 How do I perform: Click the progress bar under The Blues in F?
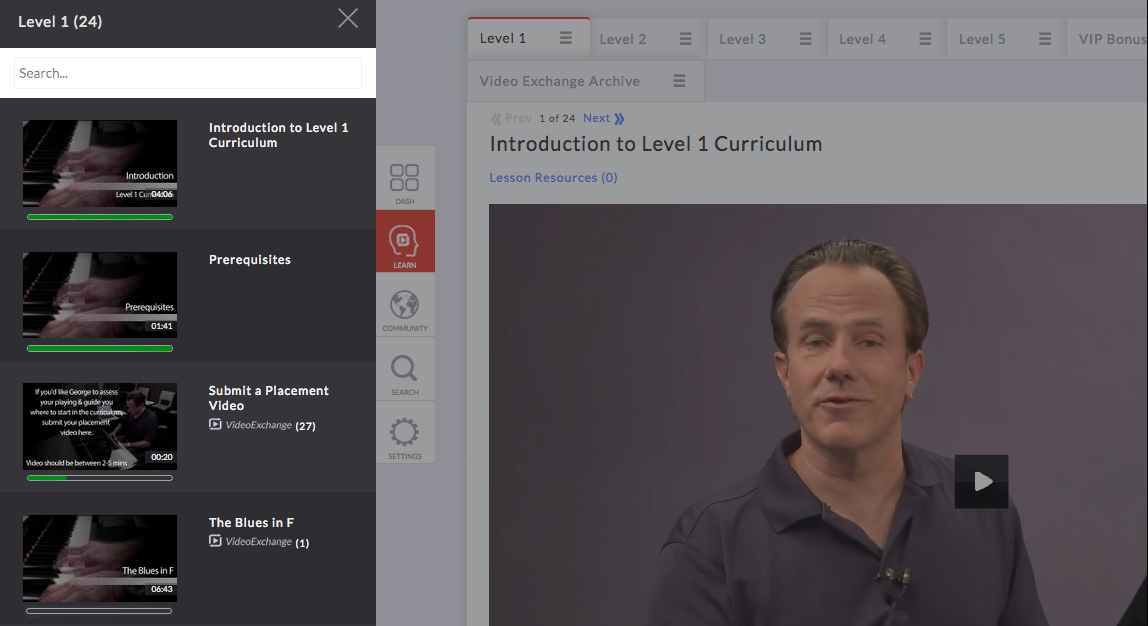(100, 611)
